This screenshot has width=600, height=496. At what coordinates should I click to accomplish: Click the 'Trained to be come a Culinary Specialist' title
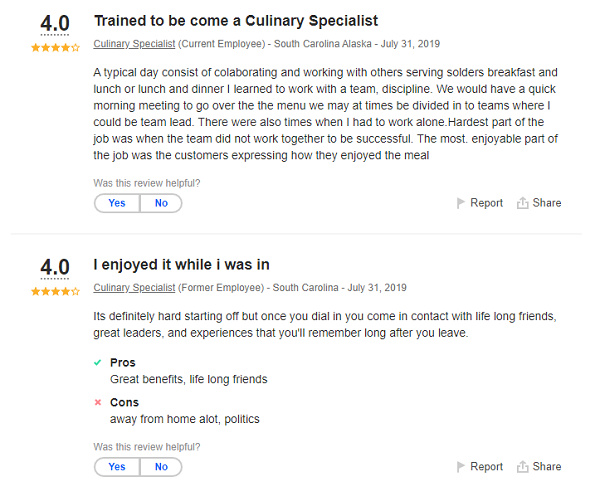point(236,20)
